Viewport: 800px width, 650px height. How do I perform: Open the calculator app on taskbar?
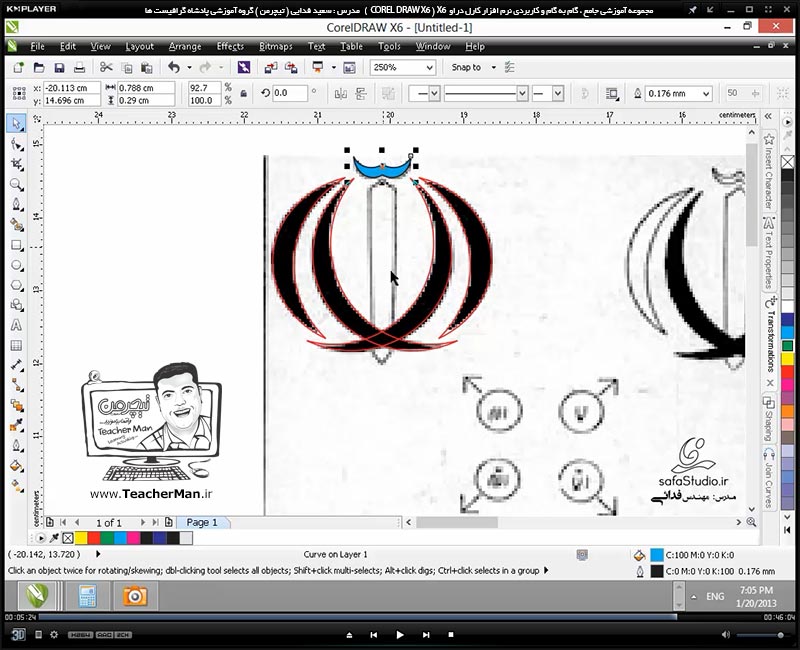pos(88,596)
